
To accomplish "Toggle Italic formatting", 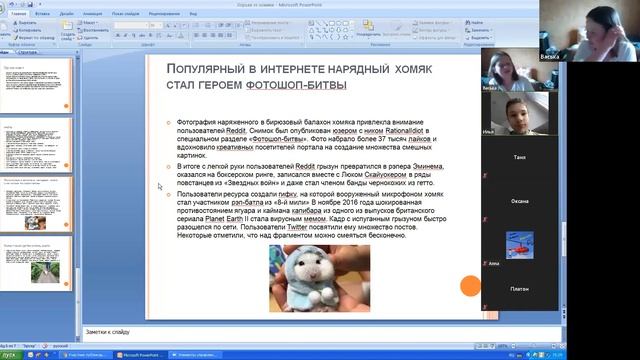I will pyautogui.click(x=125, y=36).
